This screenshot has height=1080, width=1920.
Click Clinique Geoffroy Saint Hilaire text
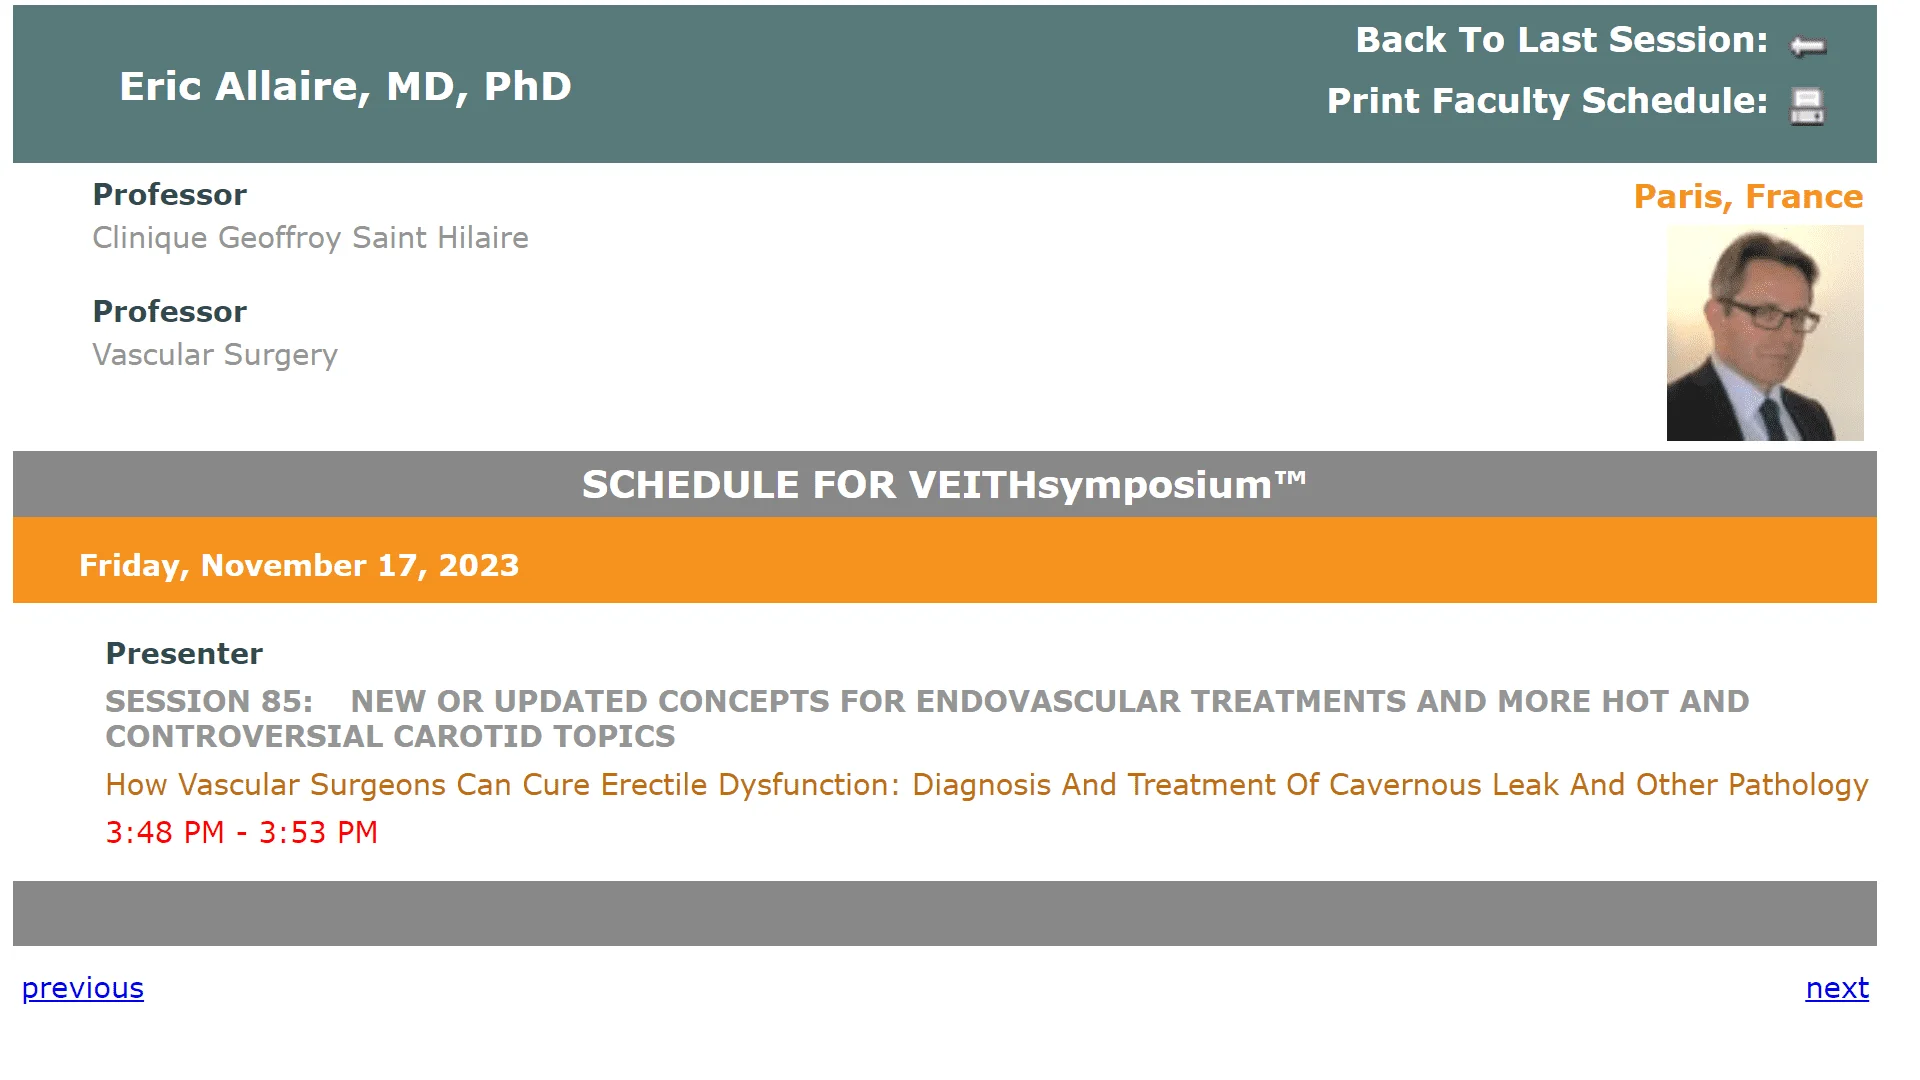[x=310, y=238]
